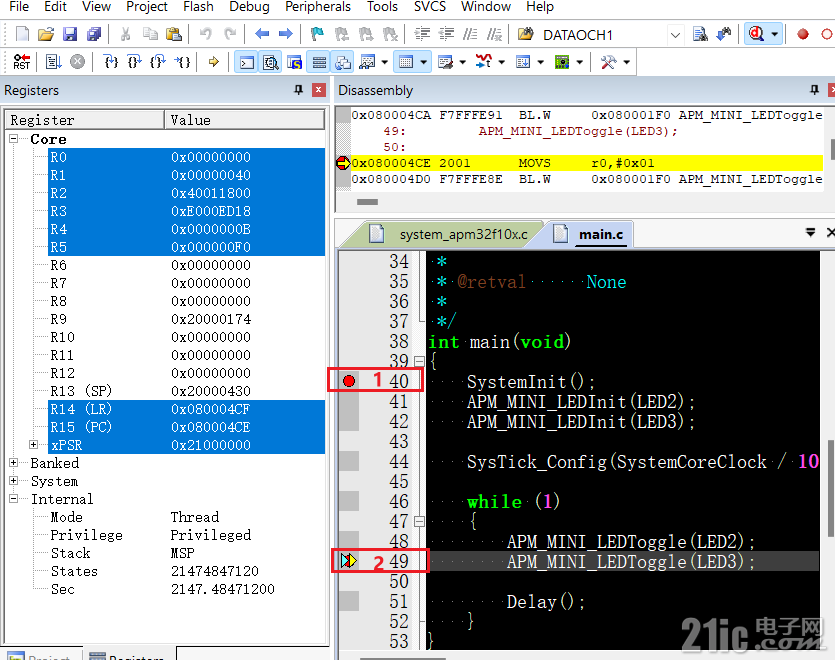835x660 pixels.
Task: Open the Memory windows dropdown arrow
Action: (x=423, y=62)
